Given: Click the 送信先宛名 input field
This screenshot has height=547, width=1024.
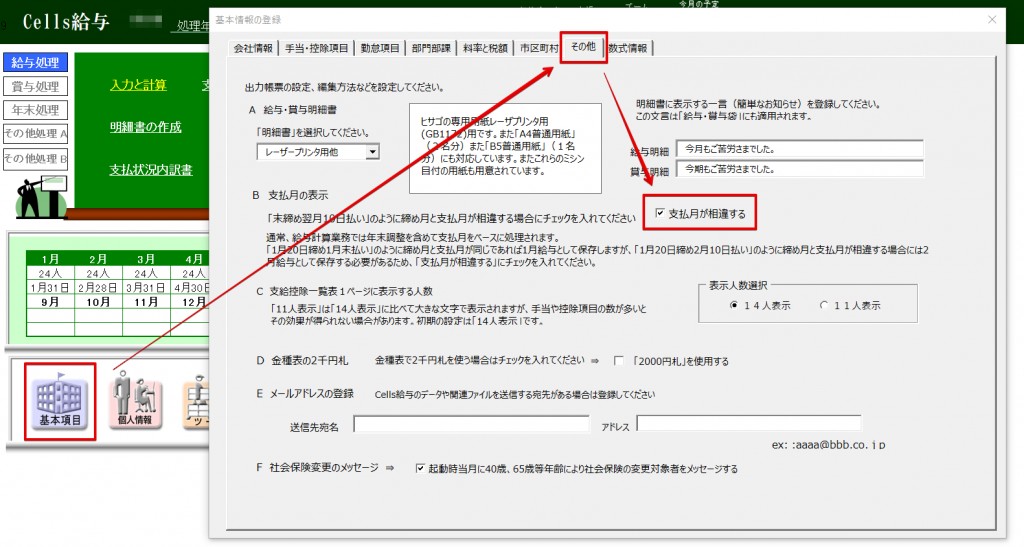Looking at the screenshot, I should pyautogui.click(x=471, y=425).
